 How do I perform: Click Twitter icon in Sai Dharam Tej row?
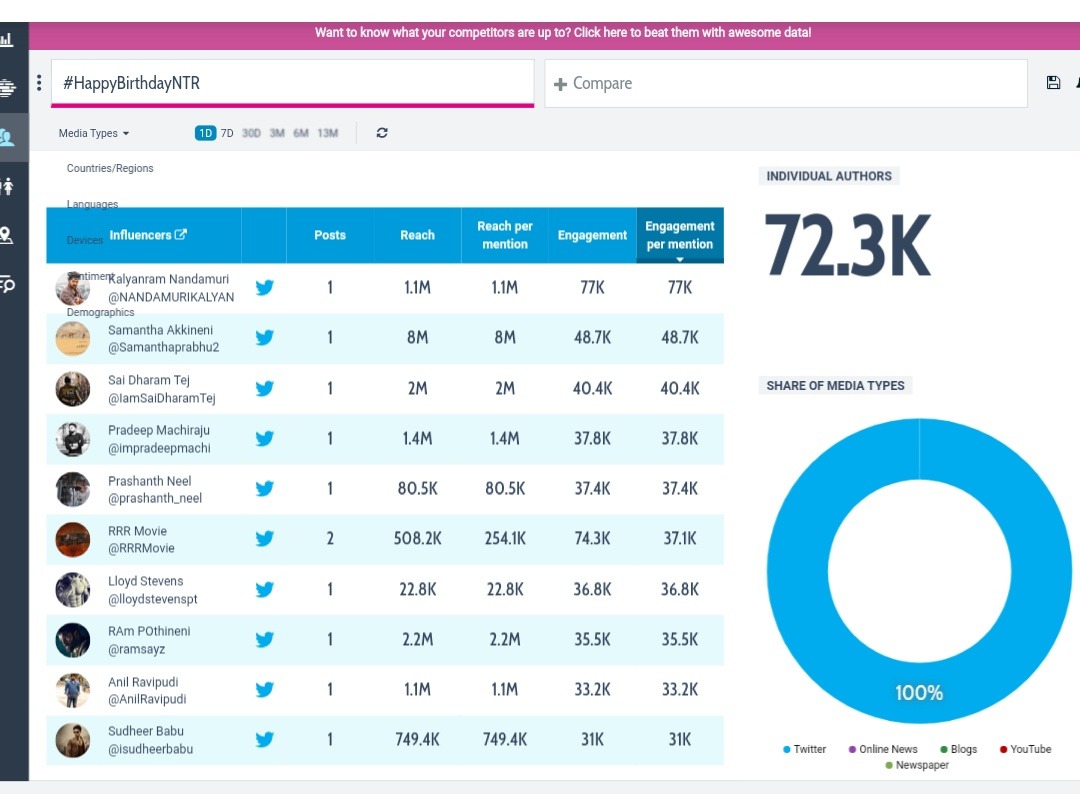(x=264, y=388)
